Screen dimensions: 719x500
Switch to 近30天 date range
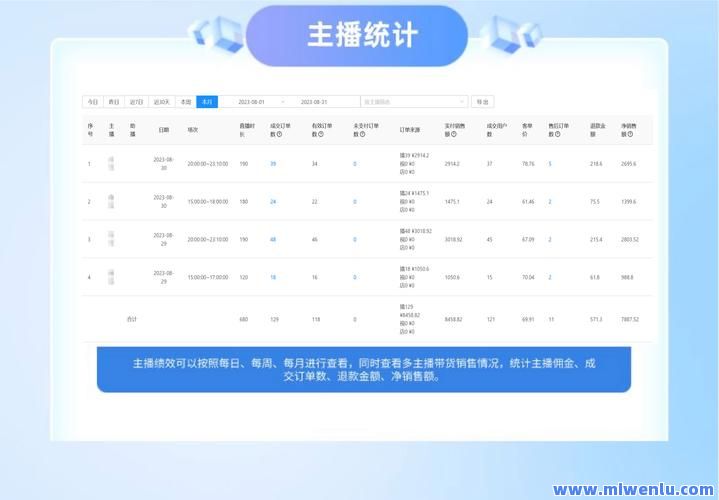pos(161,102)
